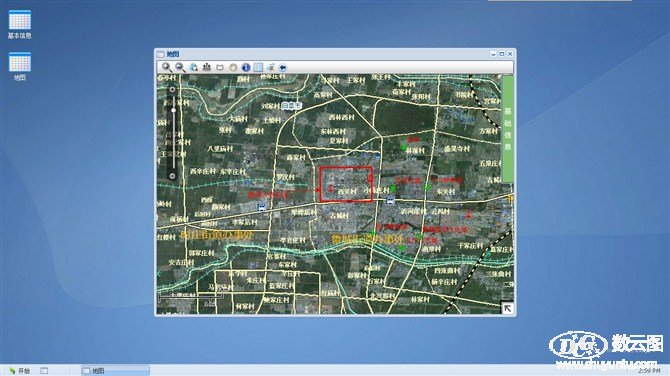Viewport: 670px width, 376px height.
Task: Select the rectangle selection tool icon
Action: point(220,67)
